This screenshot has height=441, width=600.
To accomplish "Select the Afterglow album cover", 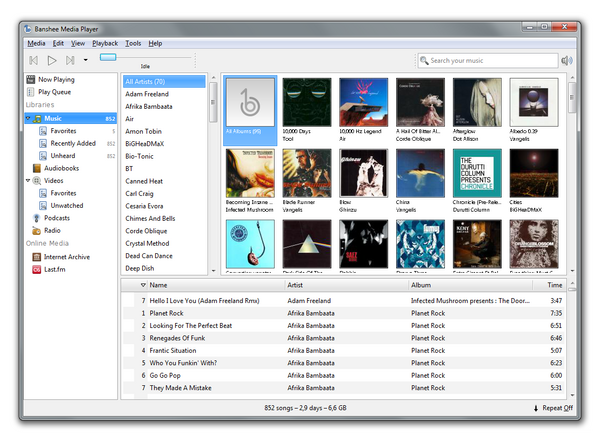I will [x=477, y=102].
